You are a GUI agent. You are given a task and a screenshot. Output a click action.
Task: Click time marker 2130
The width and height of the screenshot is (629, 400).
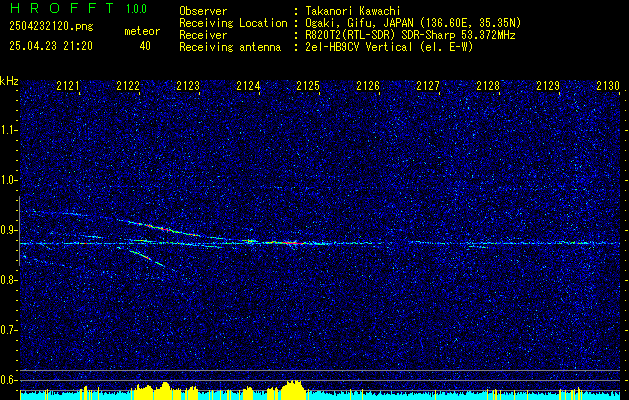click(608, 86)
